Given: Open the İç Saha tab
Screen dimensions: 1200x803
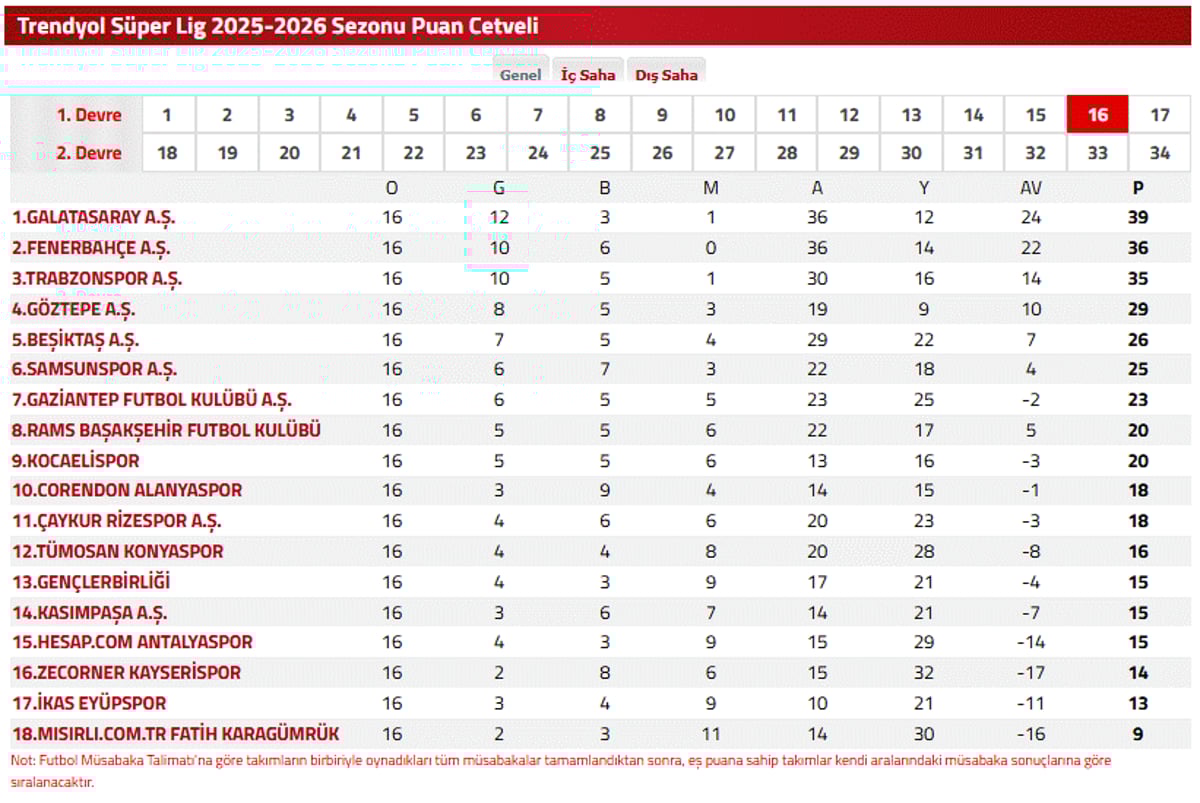Looking at the screenshot, I should [x=587, y=75].
